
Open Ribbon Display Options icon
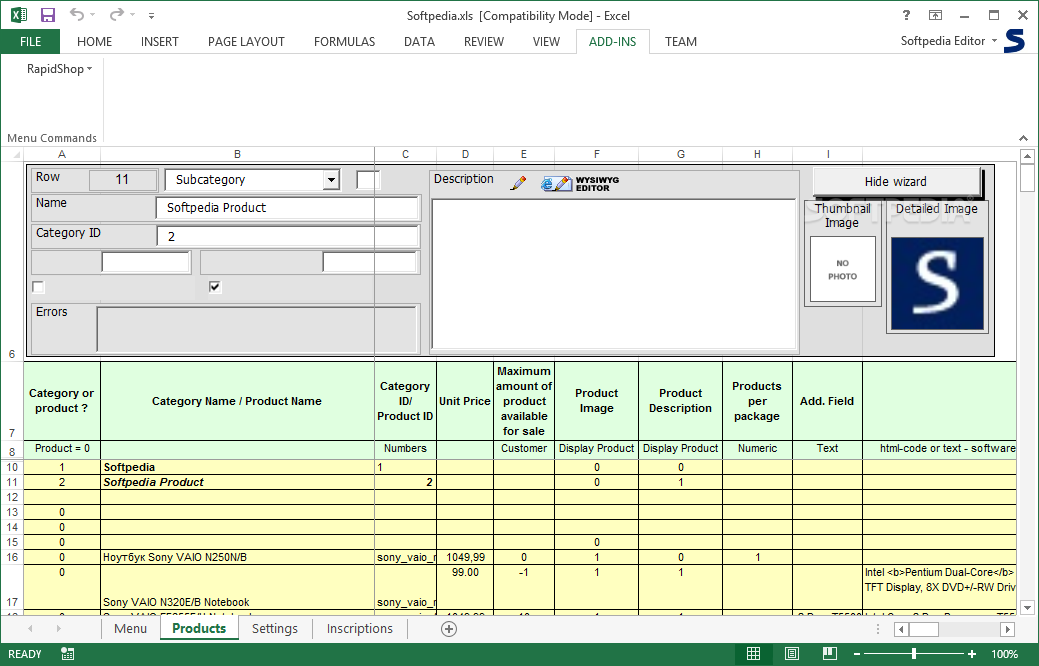pos(935,15)
